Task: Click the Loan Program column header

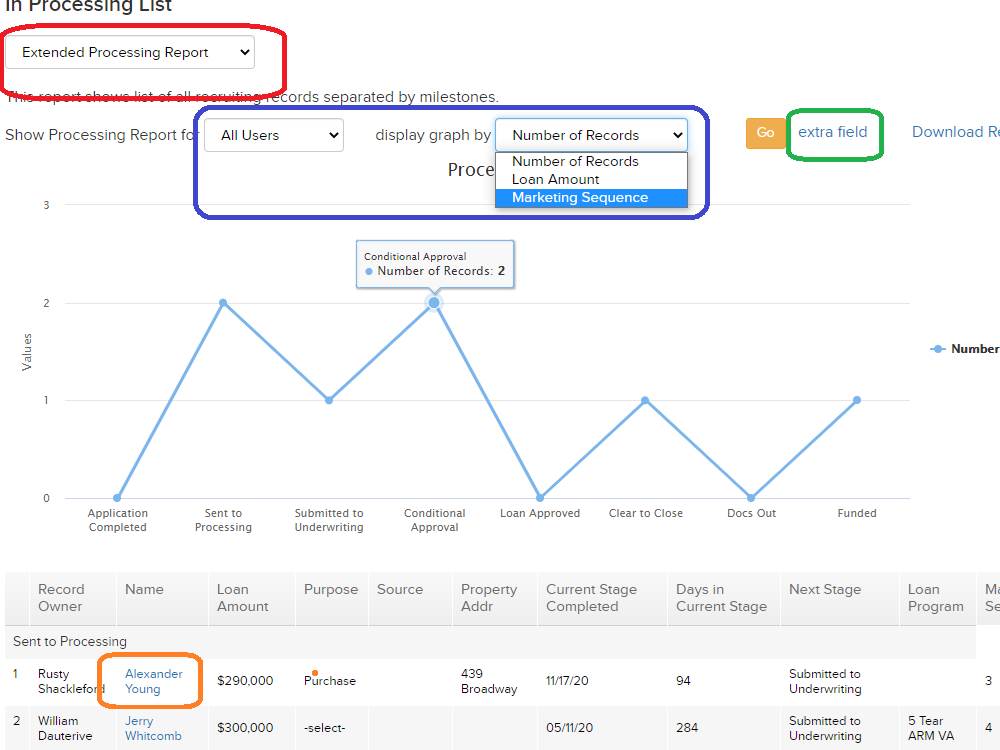Action: (936, 598)
